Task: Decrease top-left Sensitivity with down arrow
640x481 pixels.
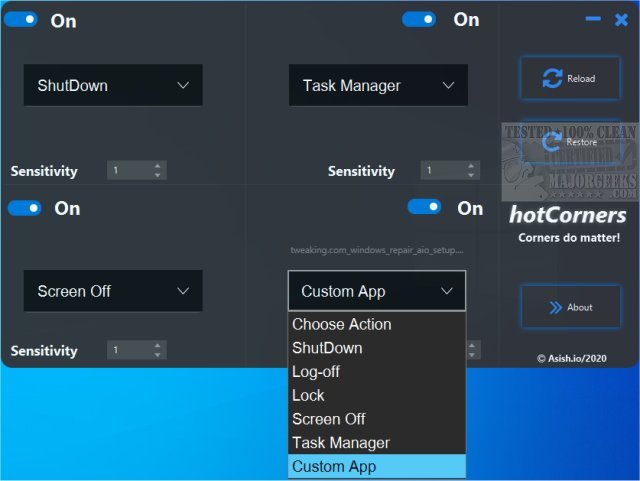Action: tap(158, 175)
